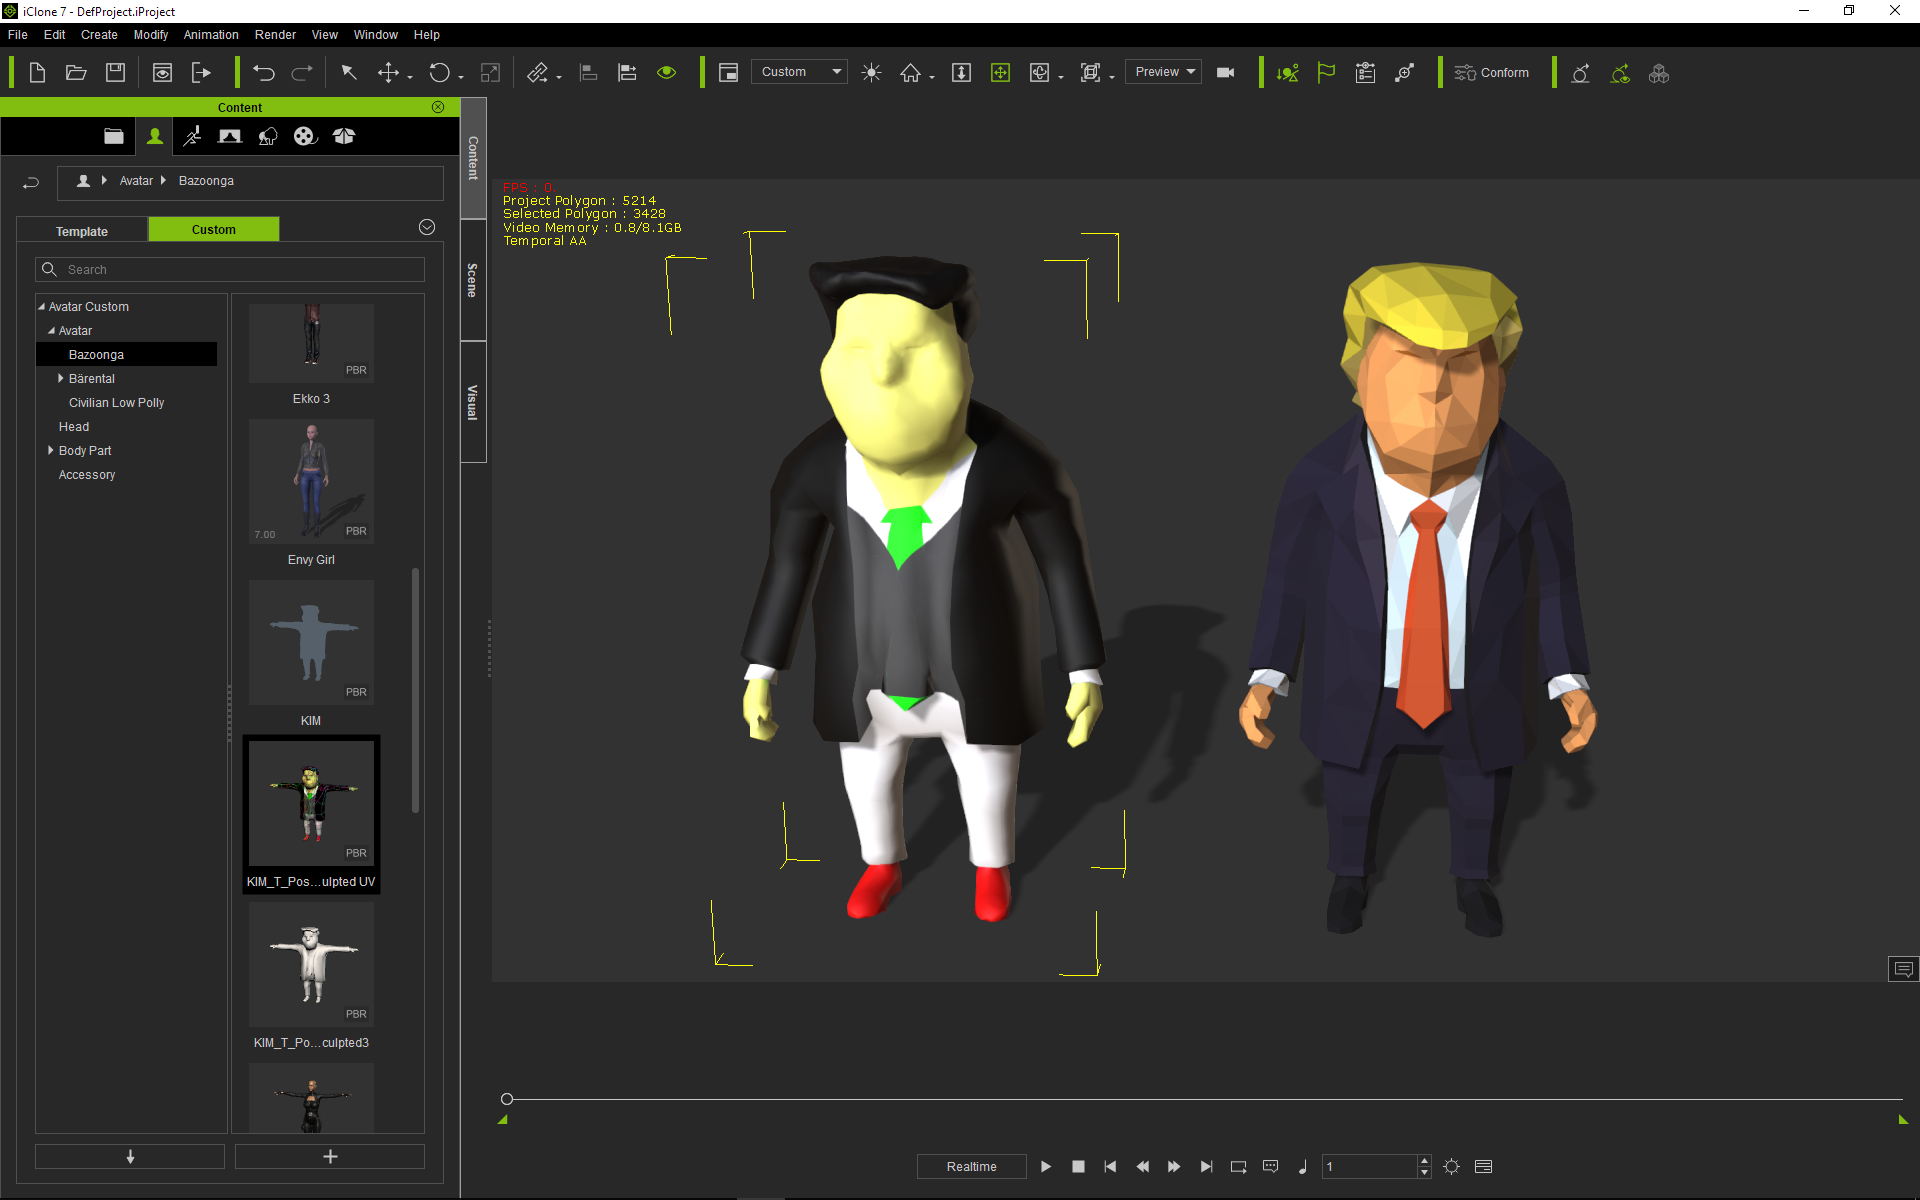Select the Head tree item
1920x1200 pixels.
coord(74,427)
